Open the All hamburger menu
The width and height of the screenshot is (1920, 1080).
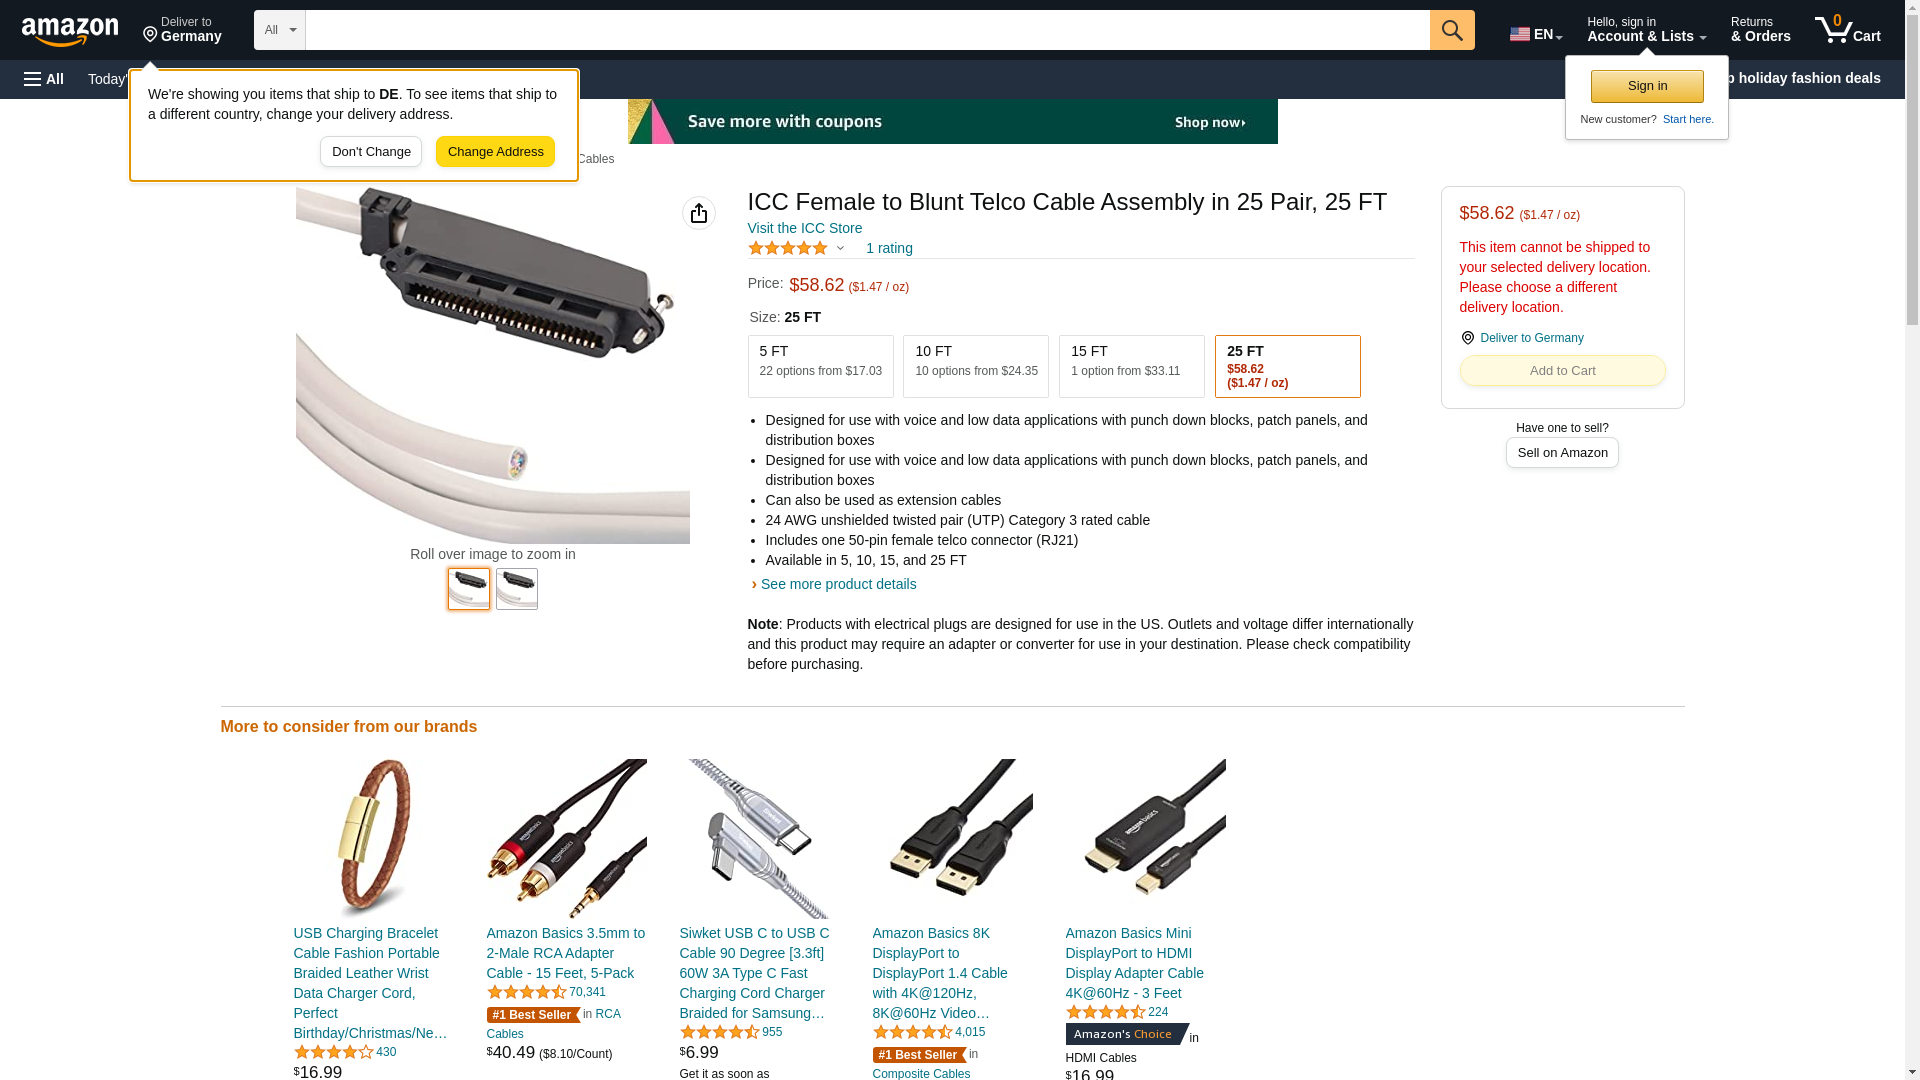[x=44, y=79]
